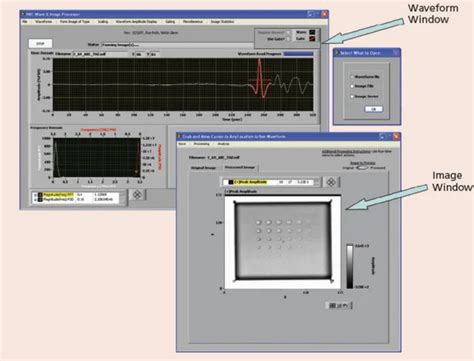Click the Waveform Read Progress bar
Viewport: 474px width, 361px height.
click(298, 54)
